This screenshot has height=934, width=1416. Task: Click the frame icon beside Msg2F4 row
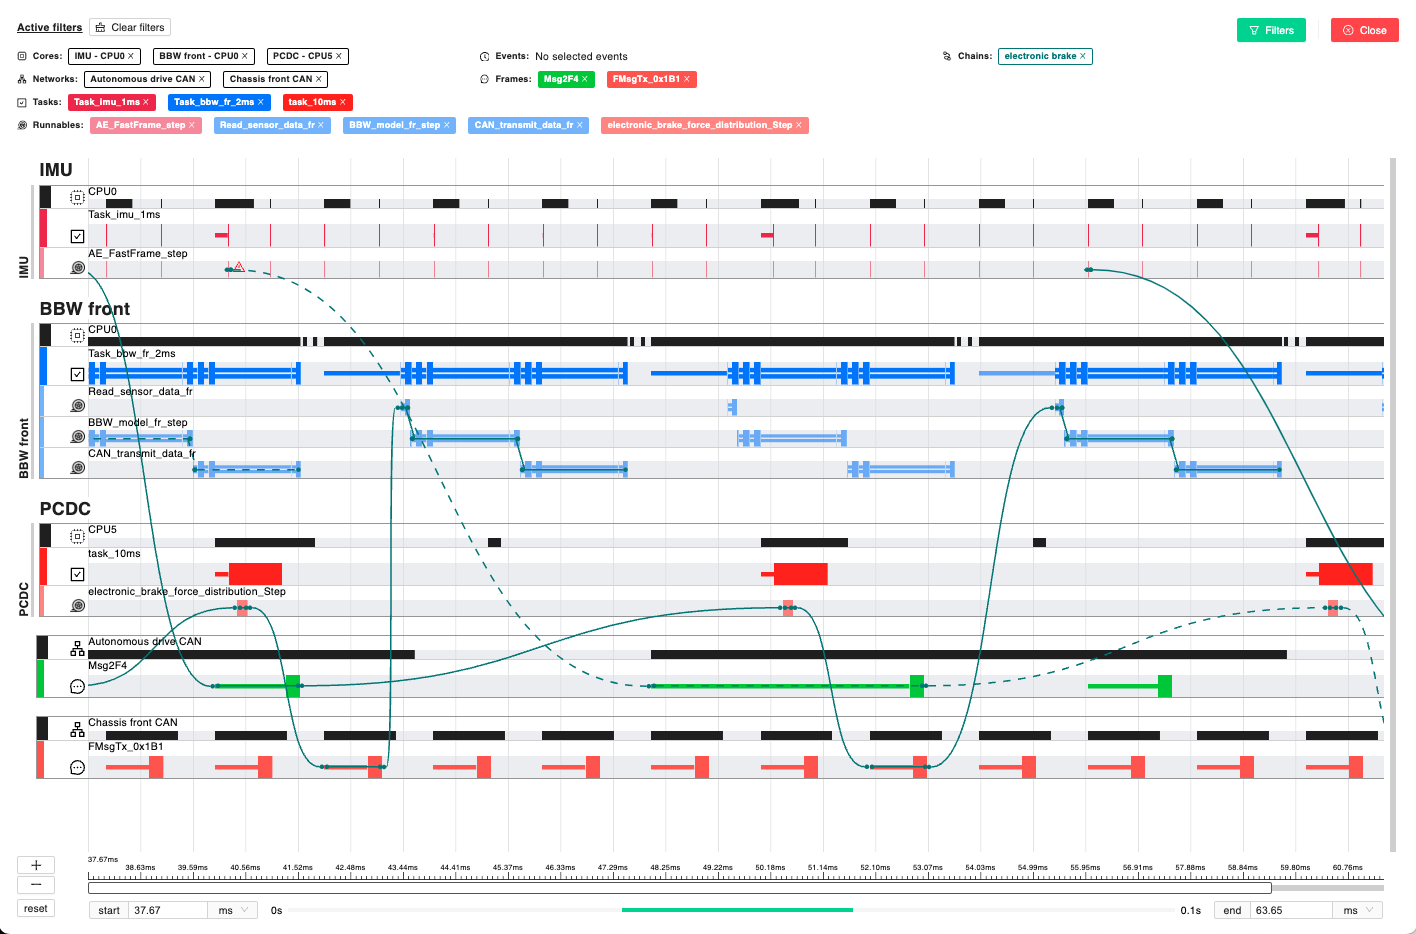pos(77,686)
